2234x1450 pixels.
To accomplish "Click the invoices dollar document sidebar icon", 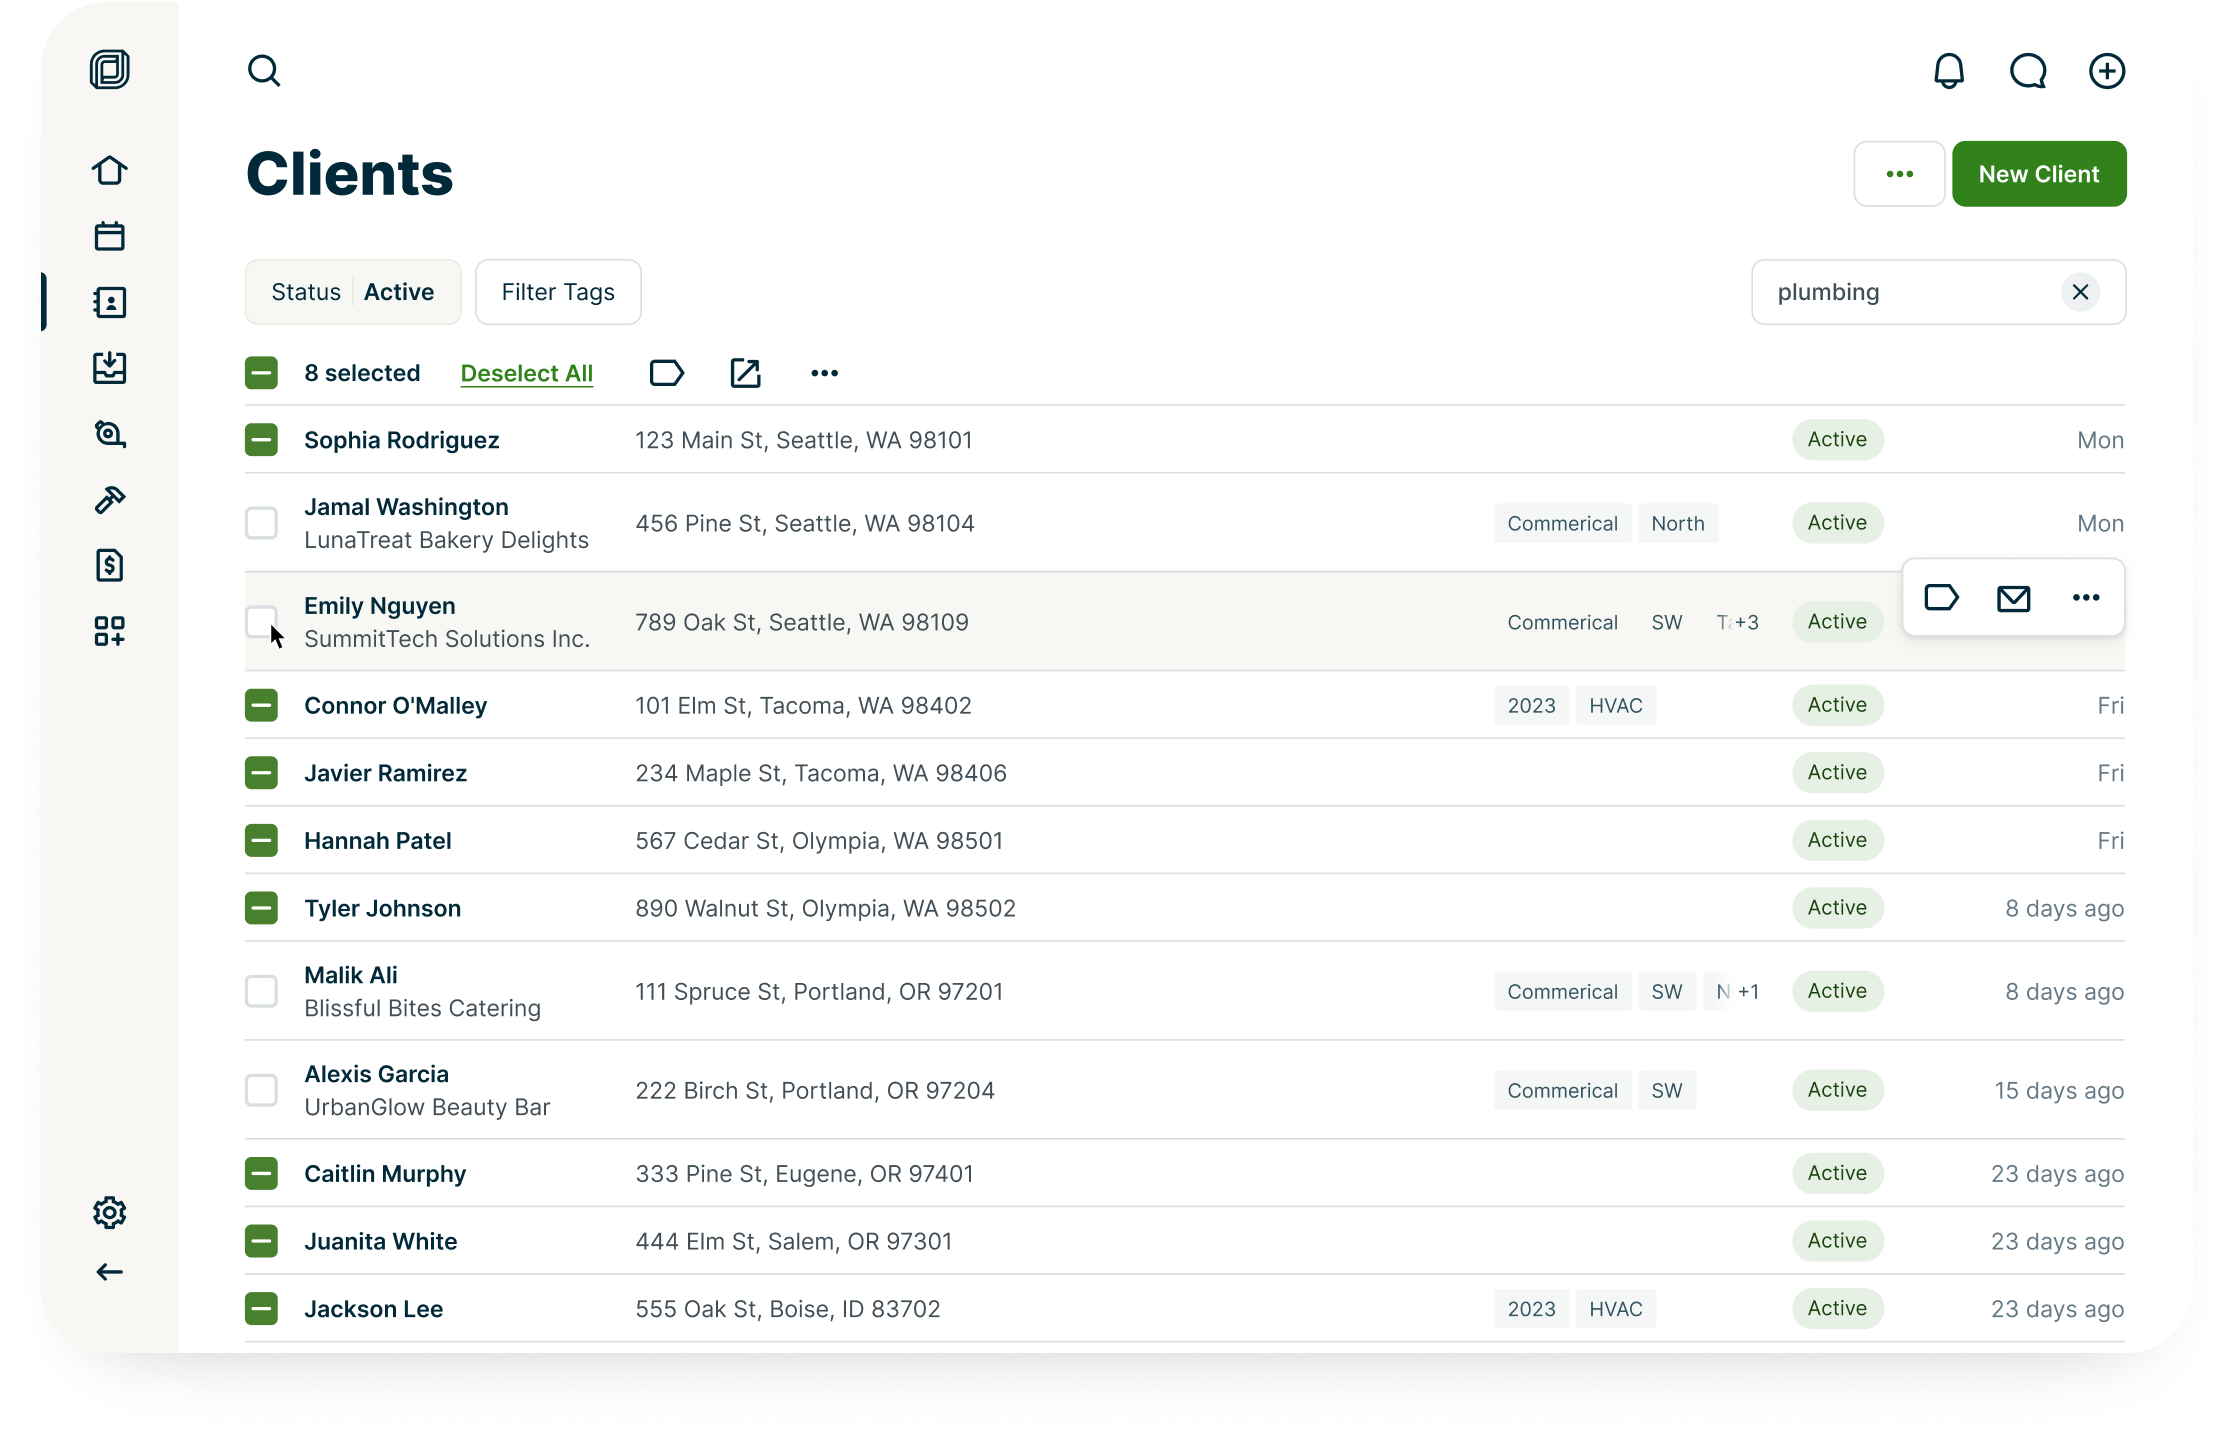I will (x=110, y=566).
